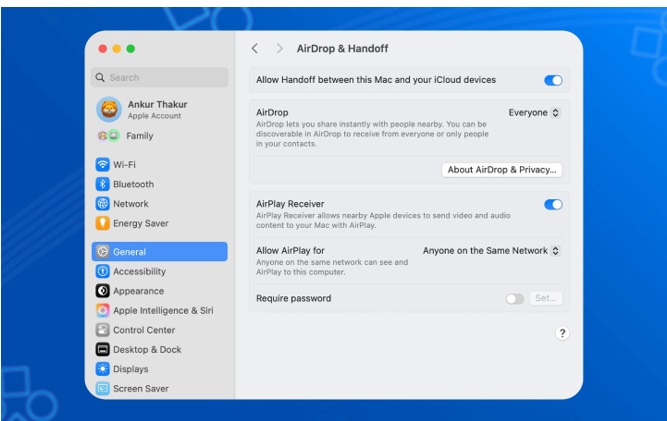Click About AirDrop & Privacy button
Viewport: 667px width, 421px height.
502,170
